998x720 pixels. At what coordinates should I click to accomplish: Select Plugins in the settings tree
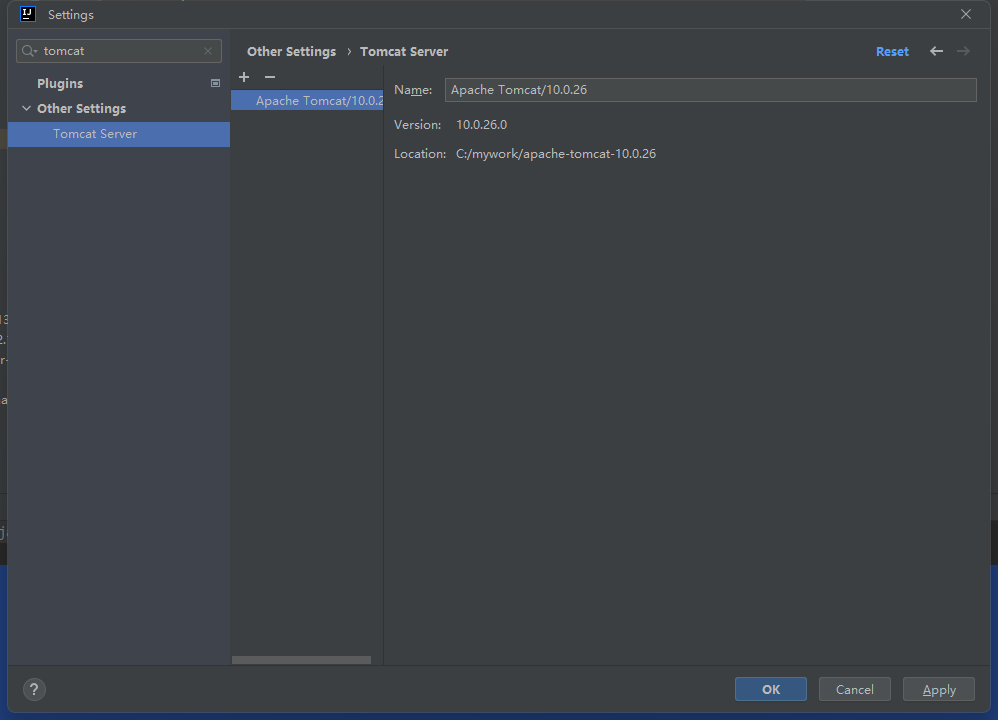coord(60,83)
